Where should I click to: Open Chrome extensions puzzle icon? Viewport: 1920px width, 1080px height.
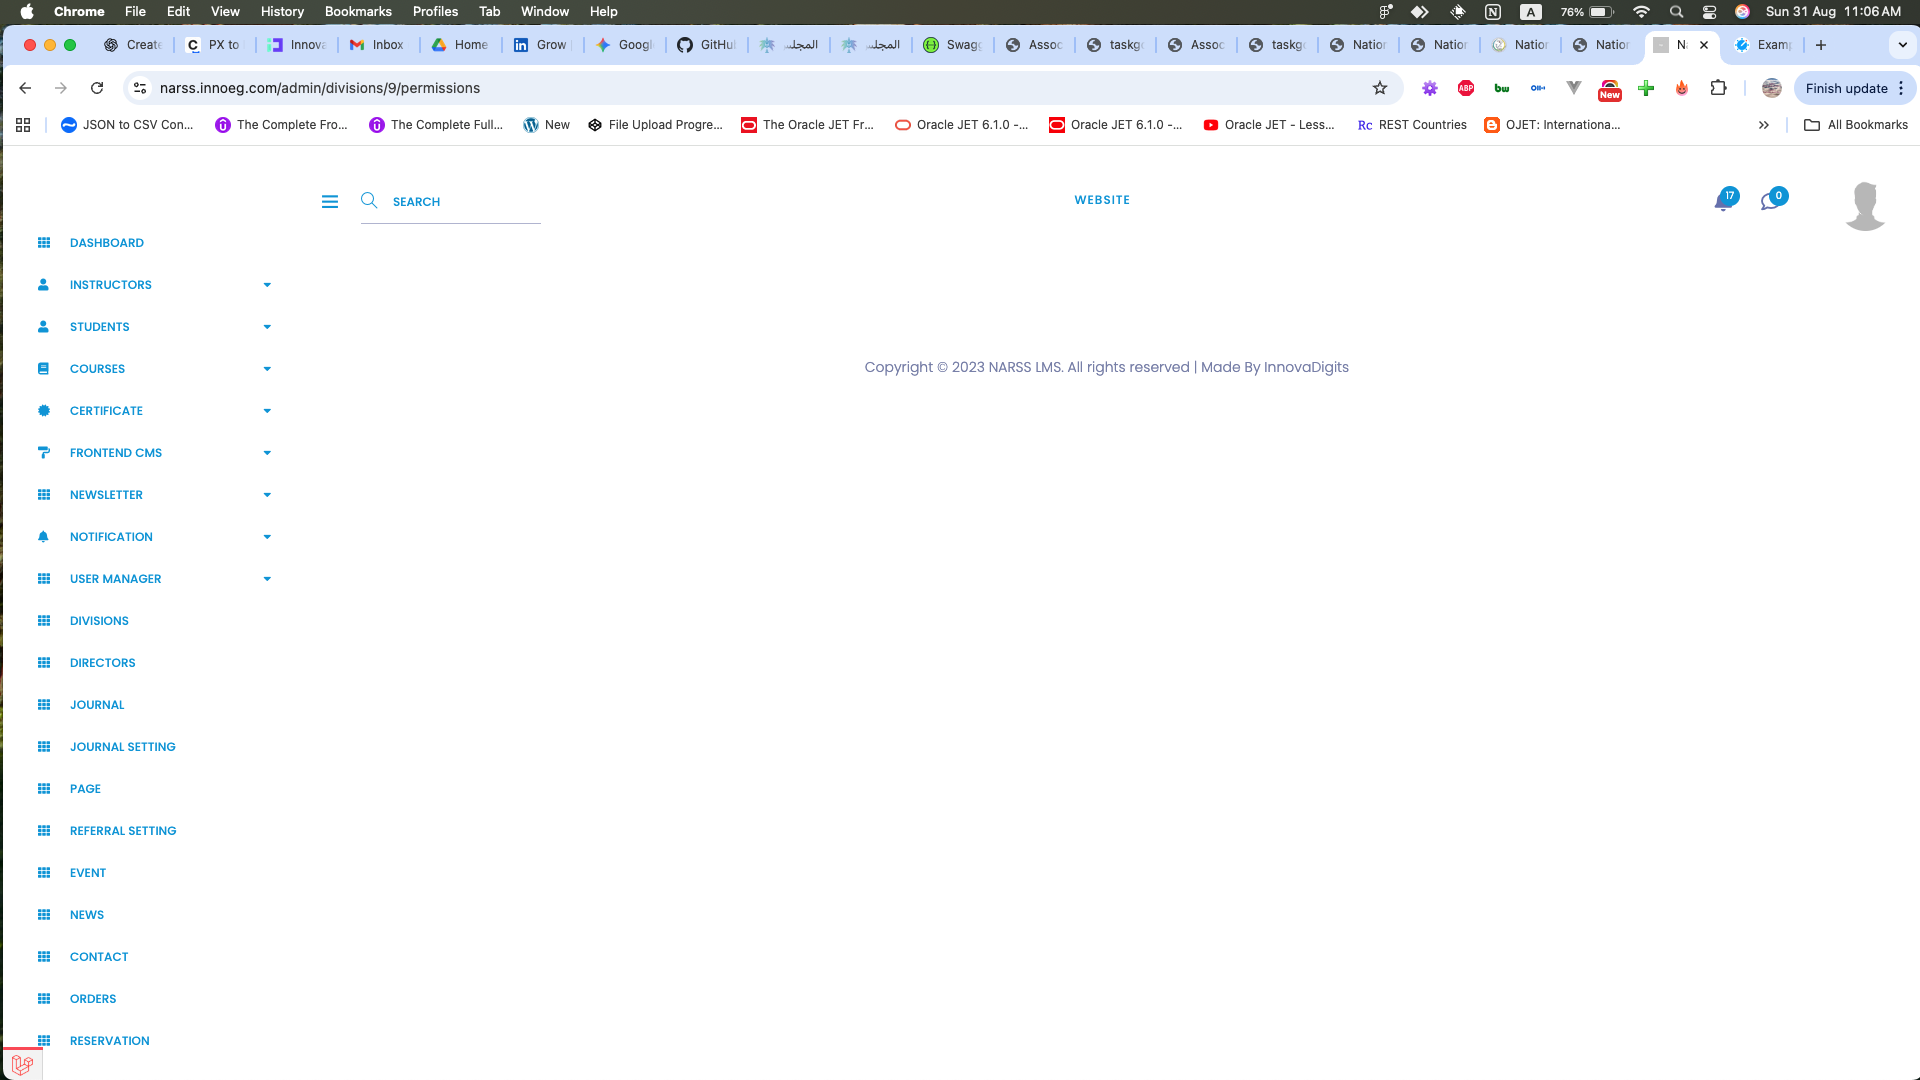(x=1718, y=88)
